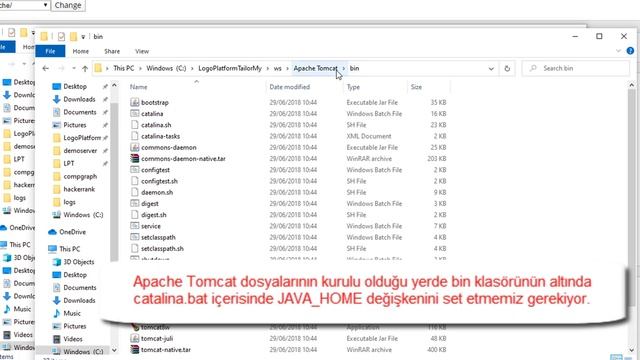Open the View ribbon tab
The image size is (640, 360).
pyautogui.click(x=142, y=51)
